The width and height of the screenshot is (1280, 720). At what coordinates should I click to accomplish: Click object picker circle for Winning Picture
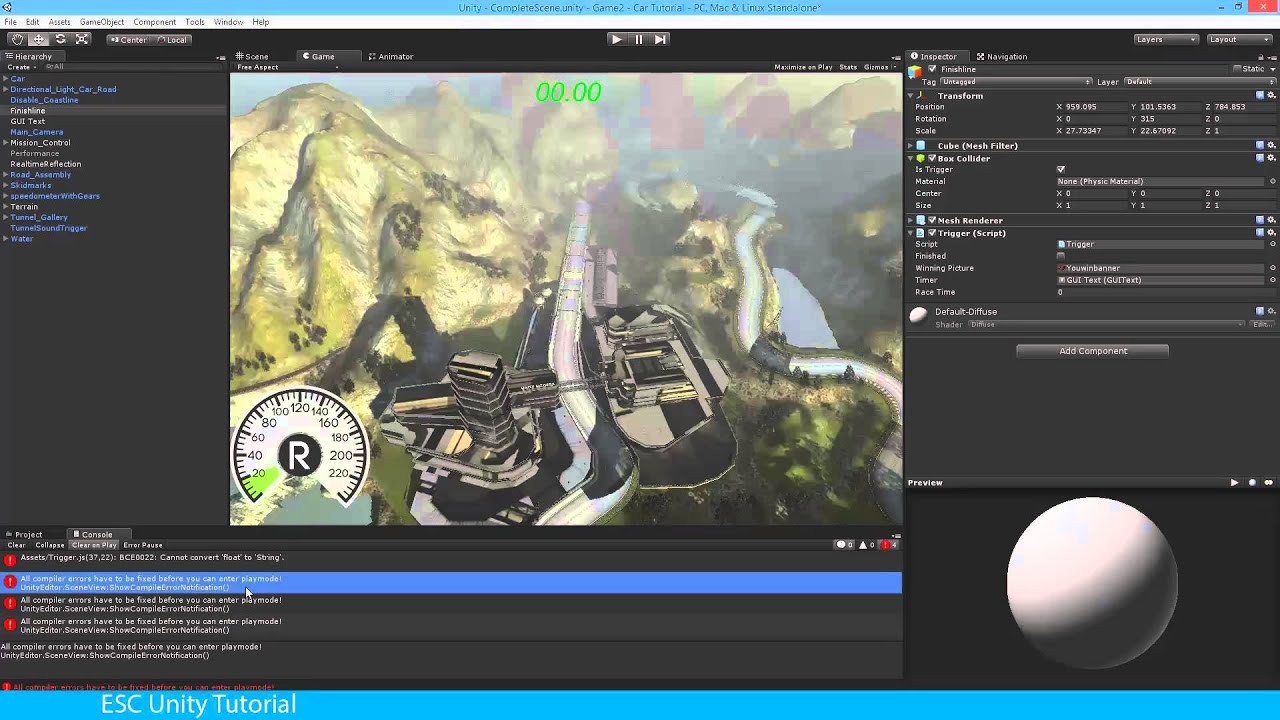tap(1272, 268)
